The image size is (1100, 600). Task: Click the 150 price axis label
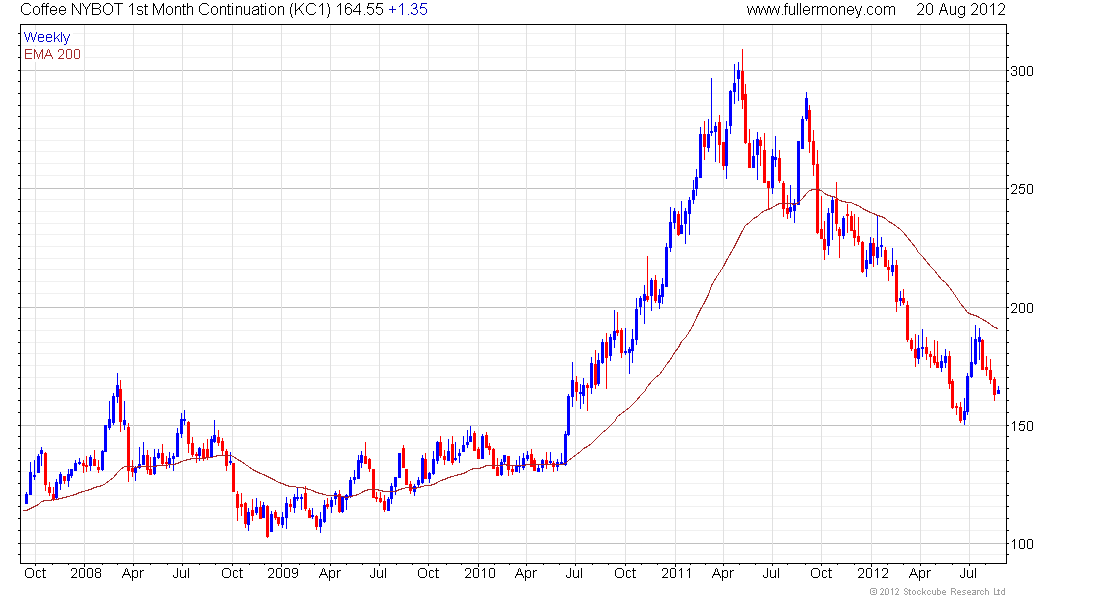[1020, 426]
